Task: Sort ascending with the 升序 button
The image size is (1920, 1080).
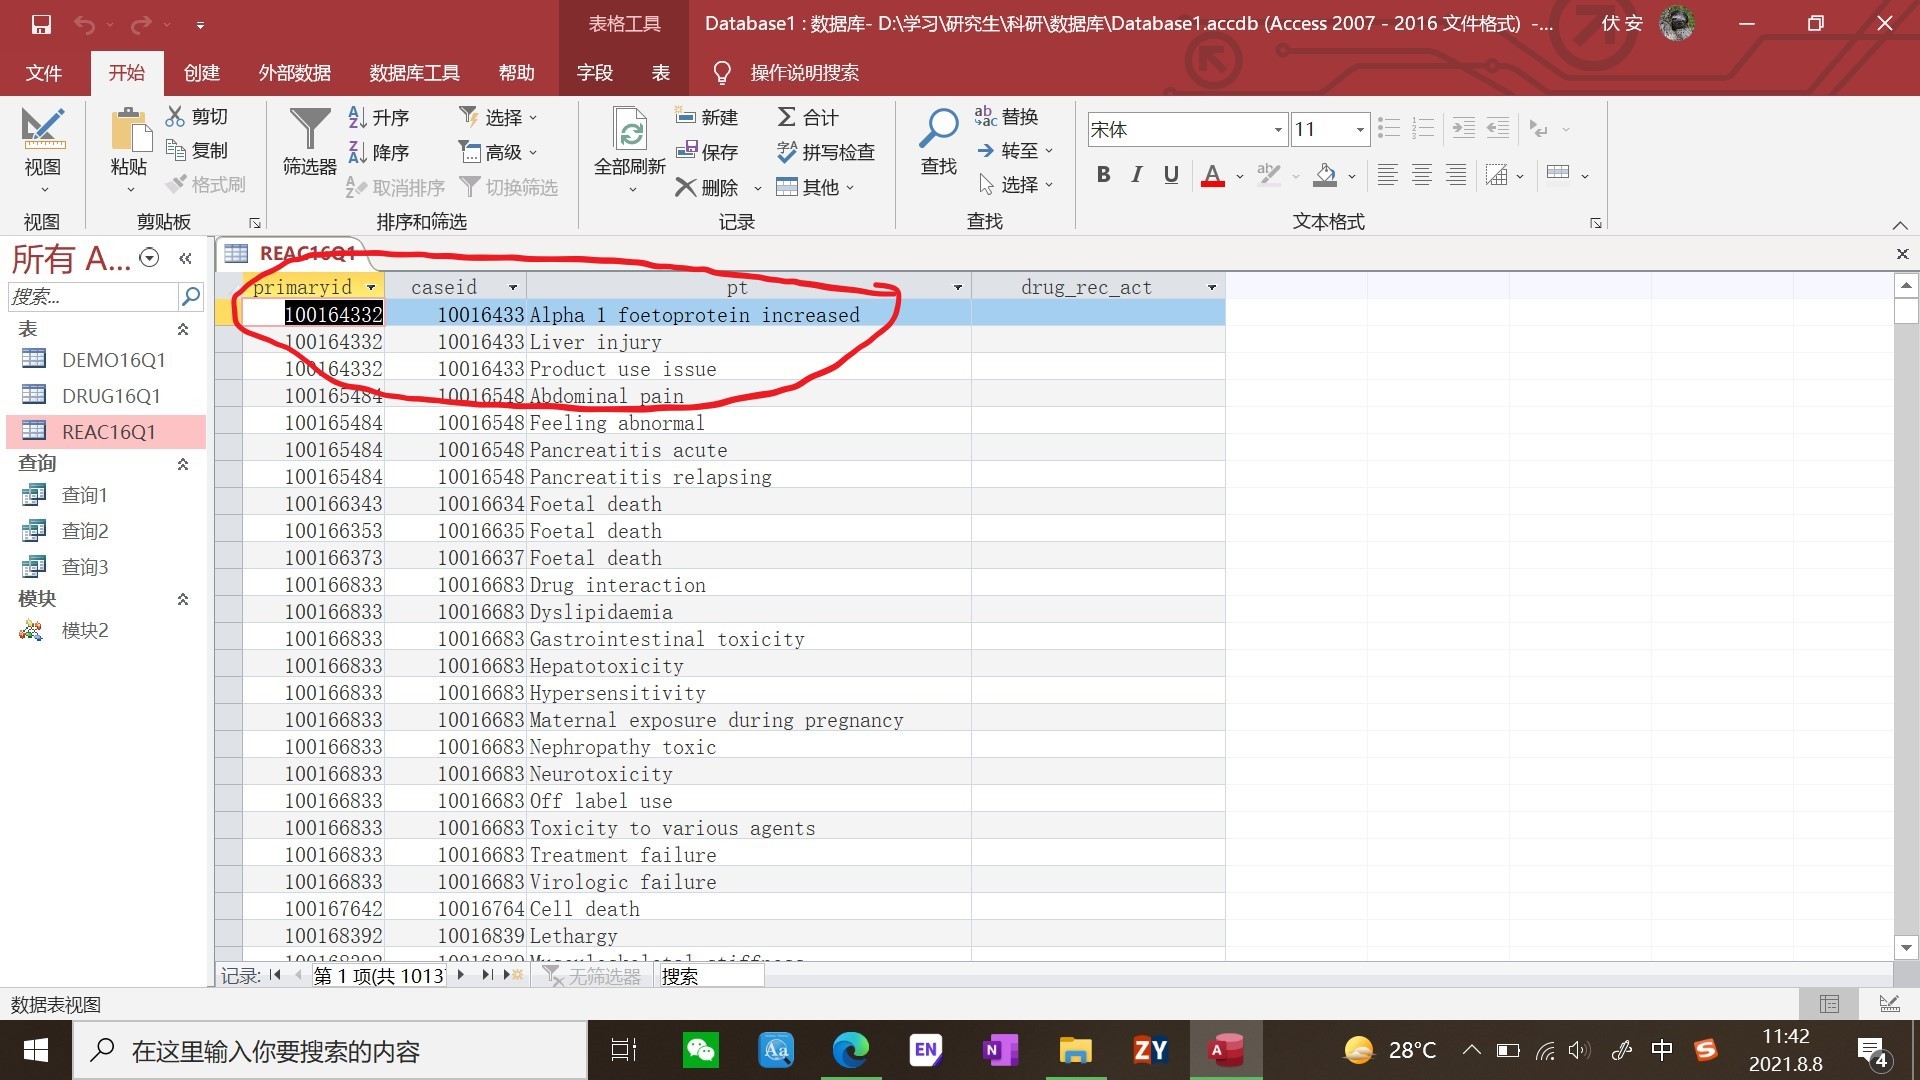Action: point(379,118)
